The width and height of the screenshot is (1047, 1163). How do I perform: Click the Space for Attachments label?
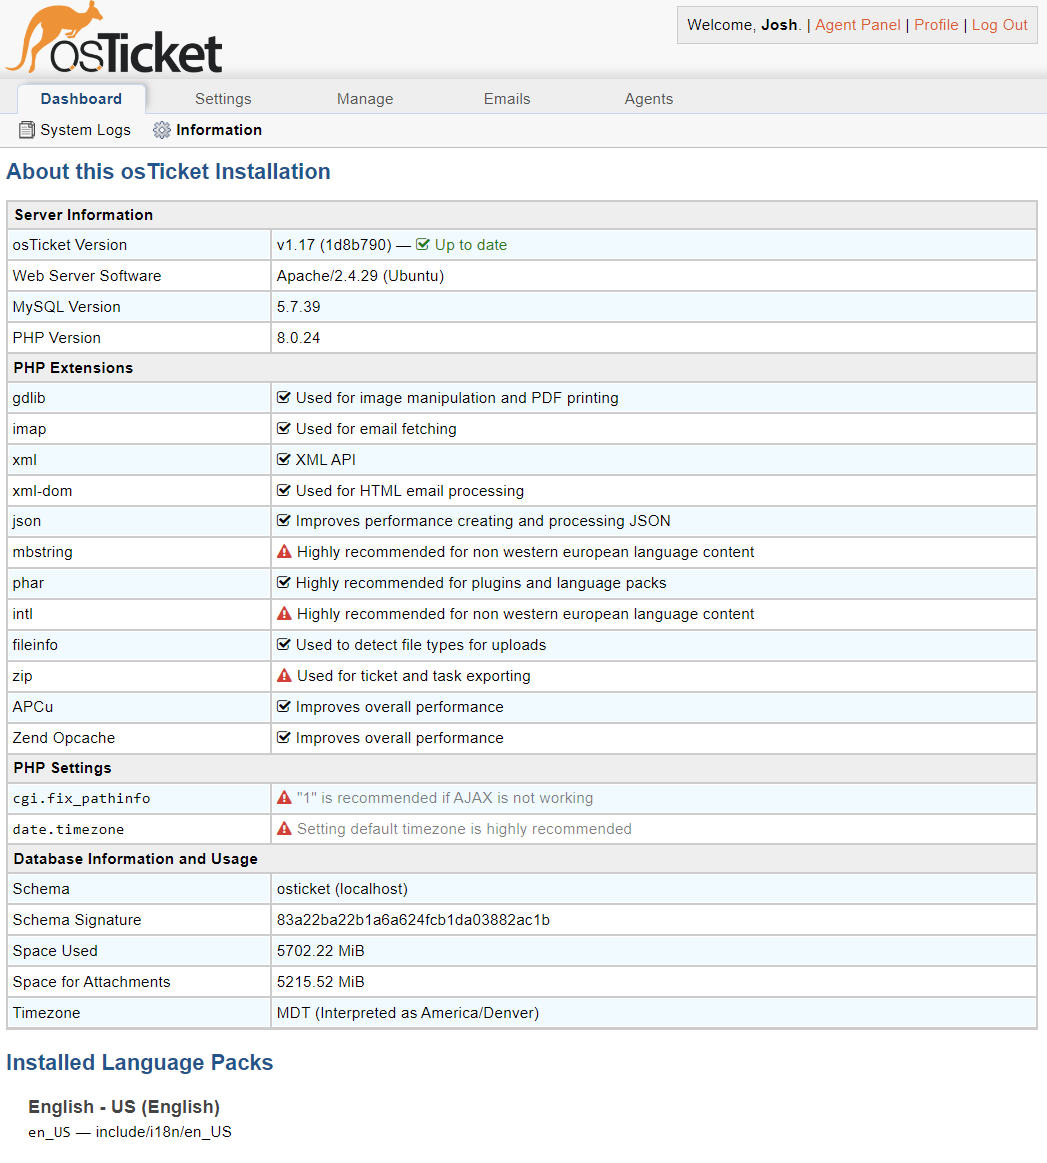91,981
